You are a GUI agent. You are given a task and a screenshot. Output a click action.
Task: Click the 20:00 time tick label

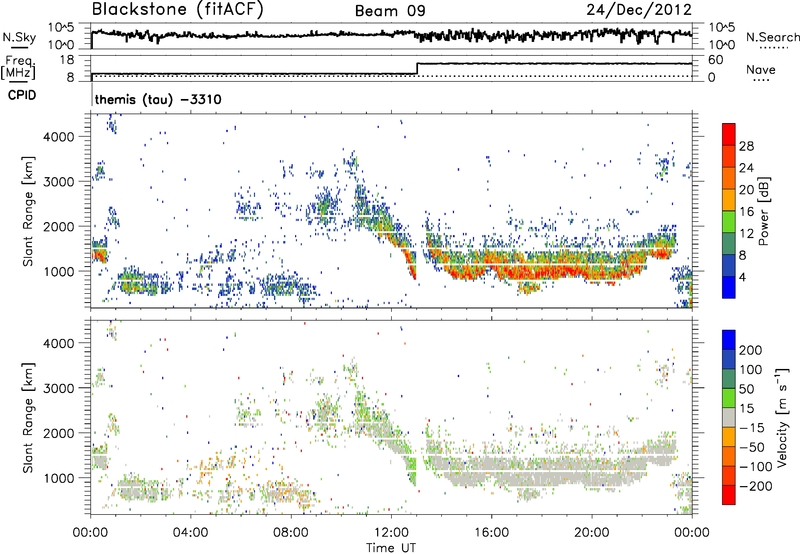(x=592, y=533)
